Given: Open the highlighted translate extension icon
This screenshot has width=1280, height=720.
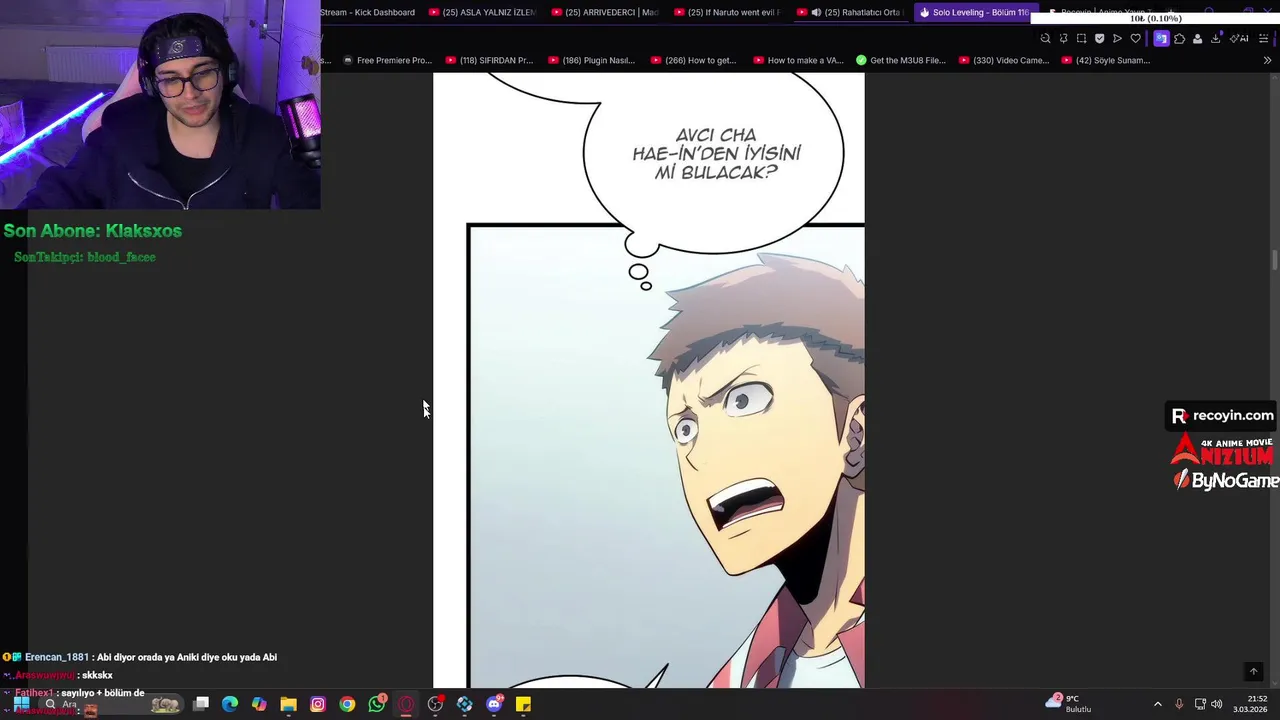Looking at the screenshot, I should [1161, 38].
